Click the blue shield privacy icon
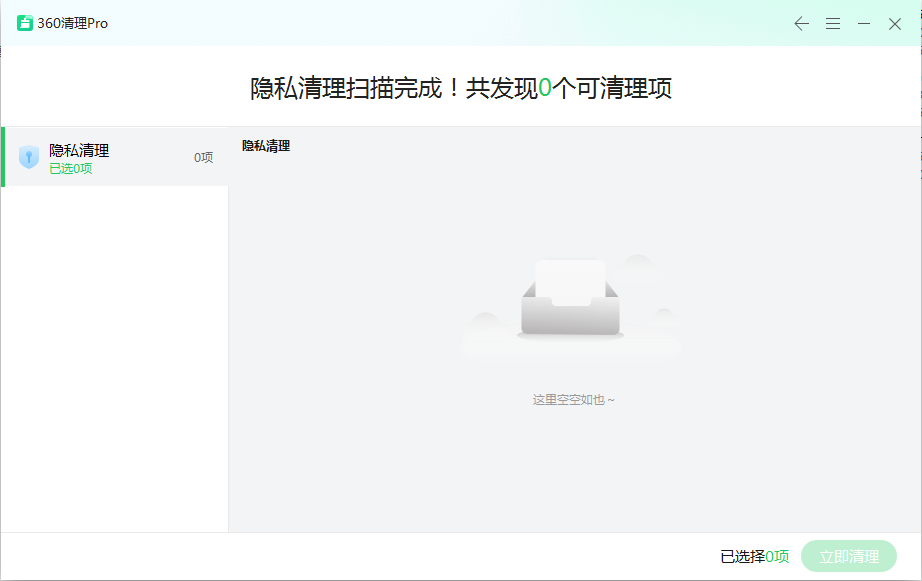The width and height of the screenshot is (922, 581). pyautogui.click(x=29, y=157)
